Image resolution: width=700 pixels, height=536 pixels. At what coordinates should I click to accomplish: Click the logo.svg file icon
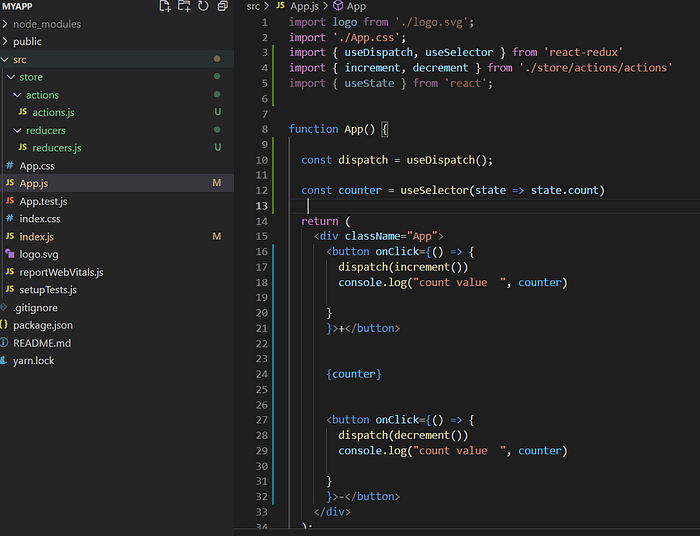click(x=10, y=254)
